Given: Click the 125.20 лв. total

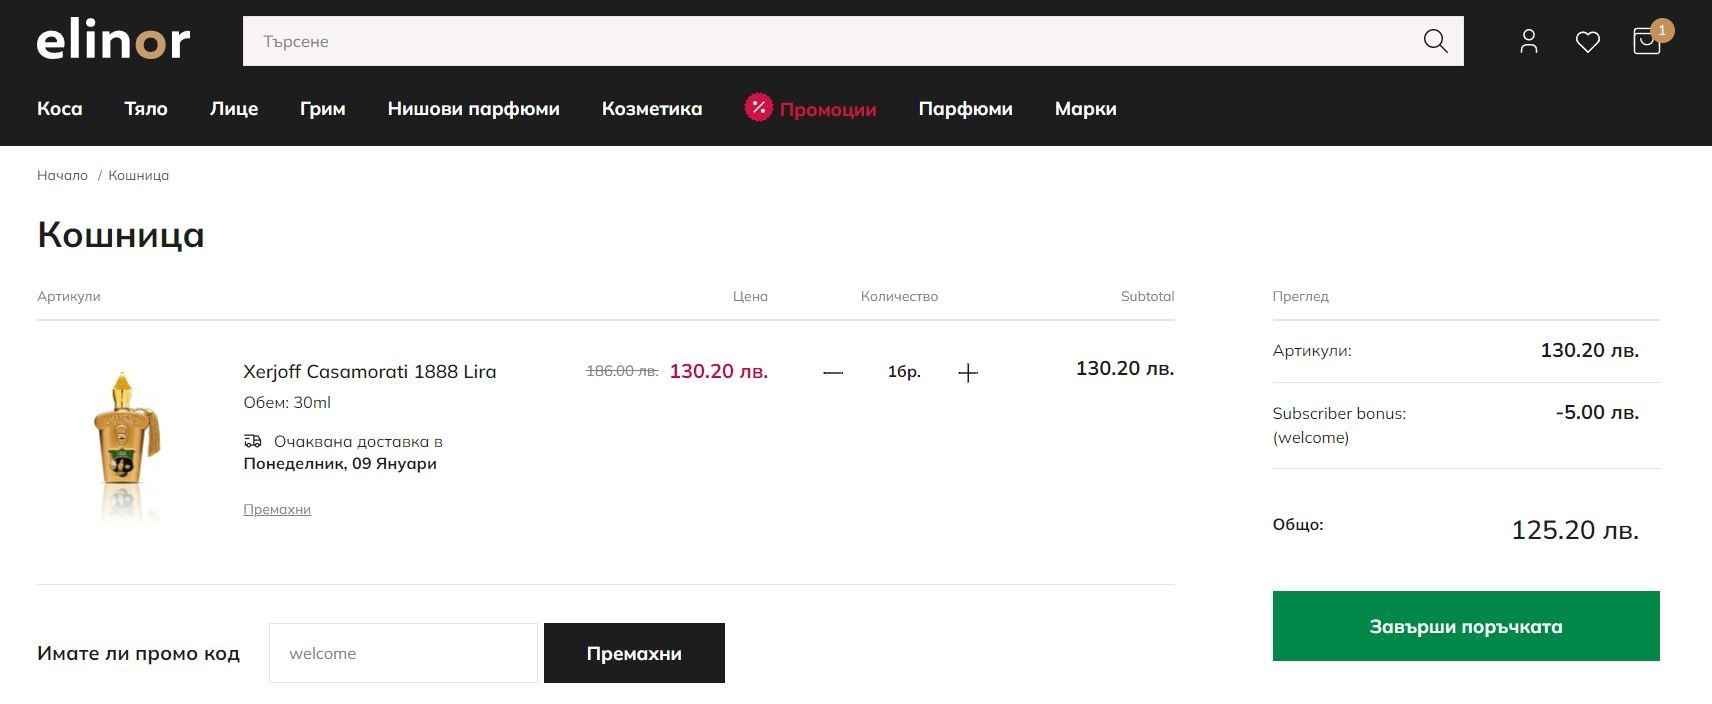Looking at the screenshot, I should (x=1575, y=530).
